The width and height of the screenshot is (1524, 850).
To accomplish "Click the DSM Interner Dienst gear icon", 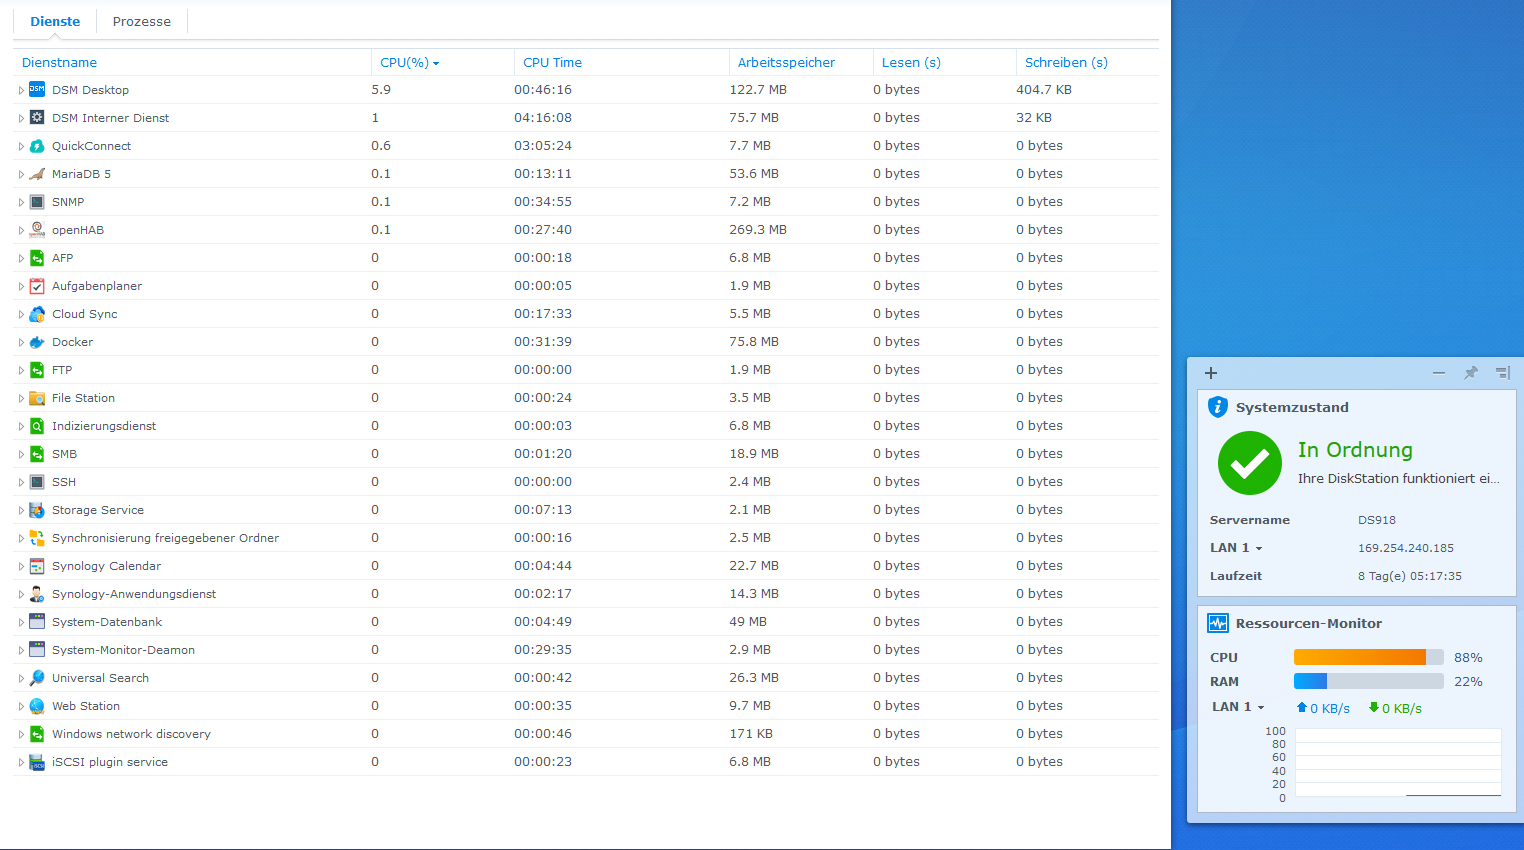I will coord(37,118).
